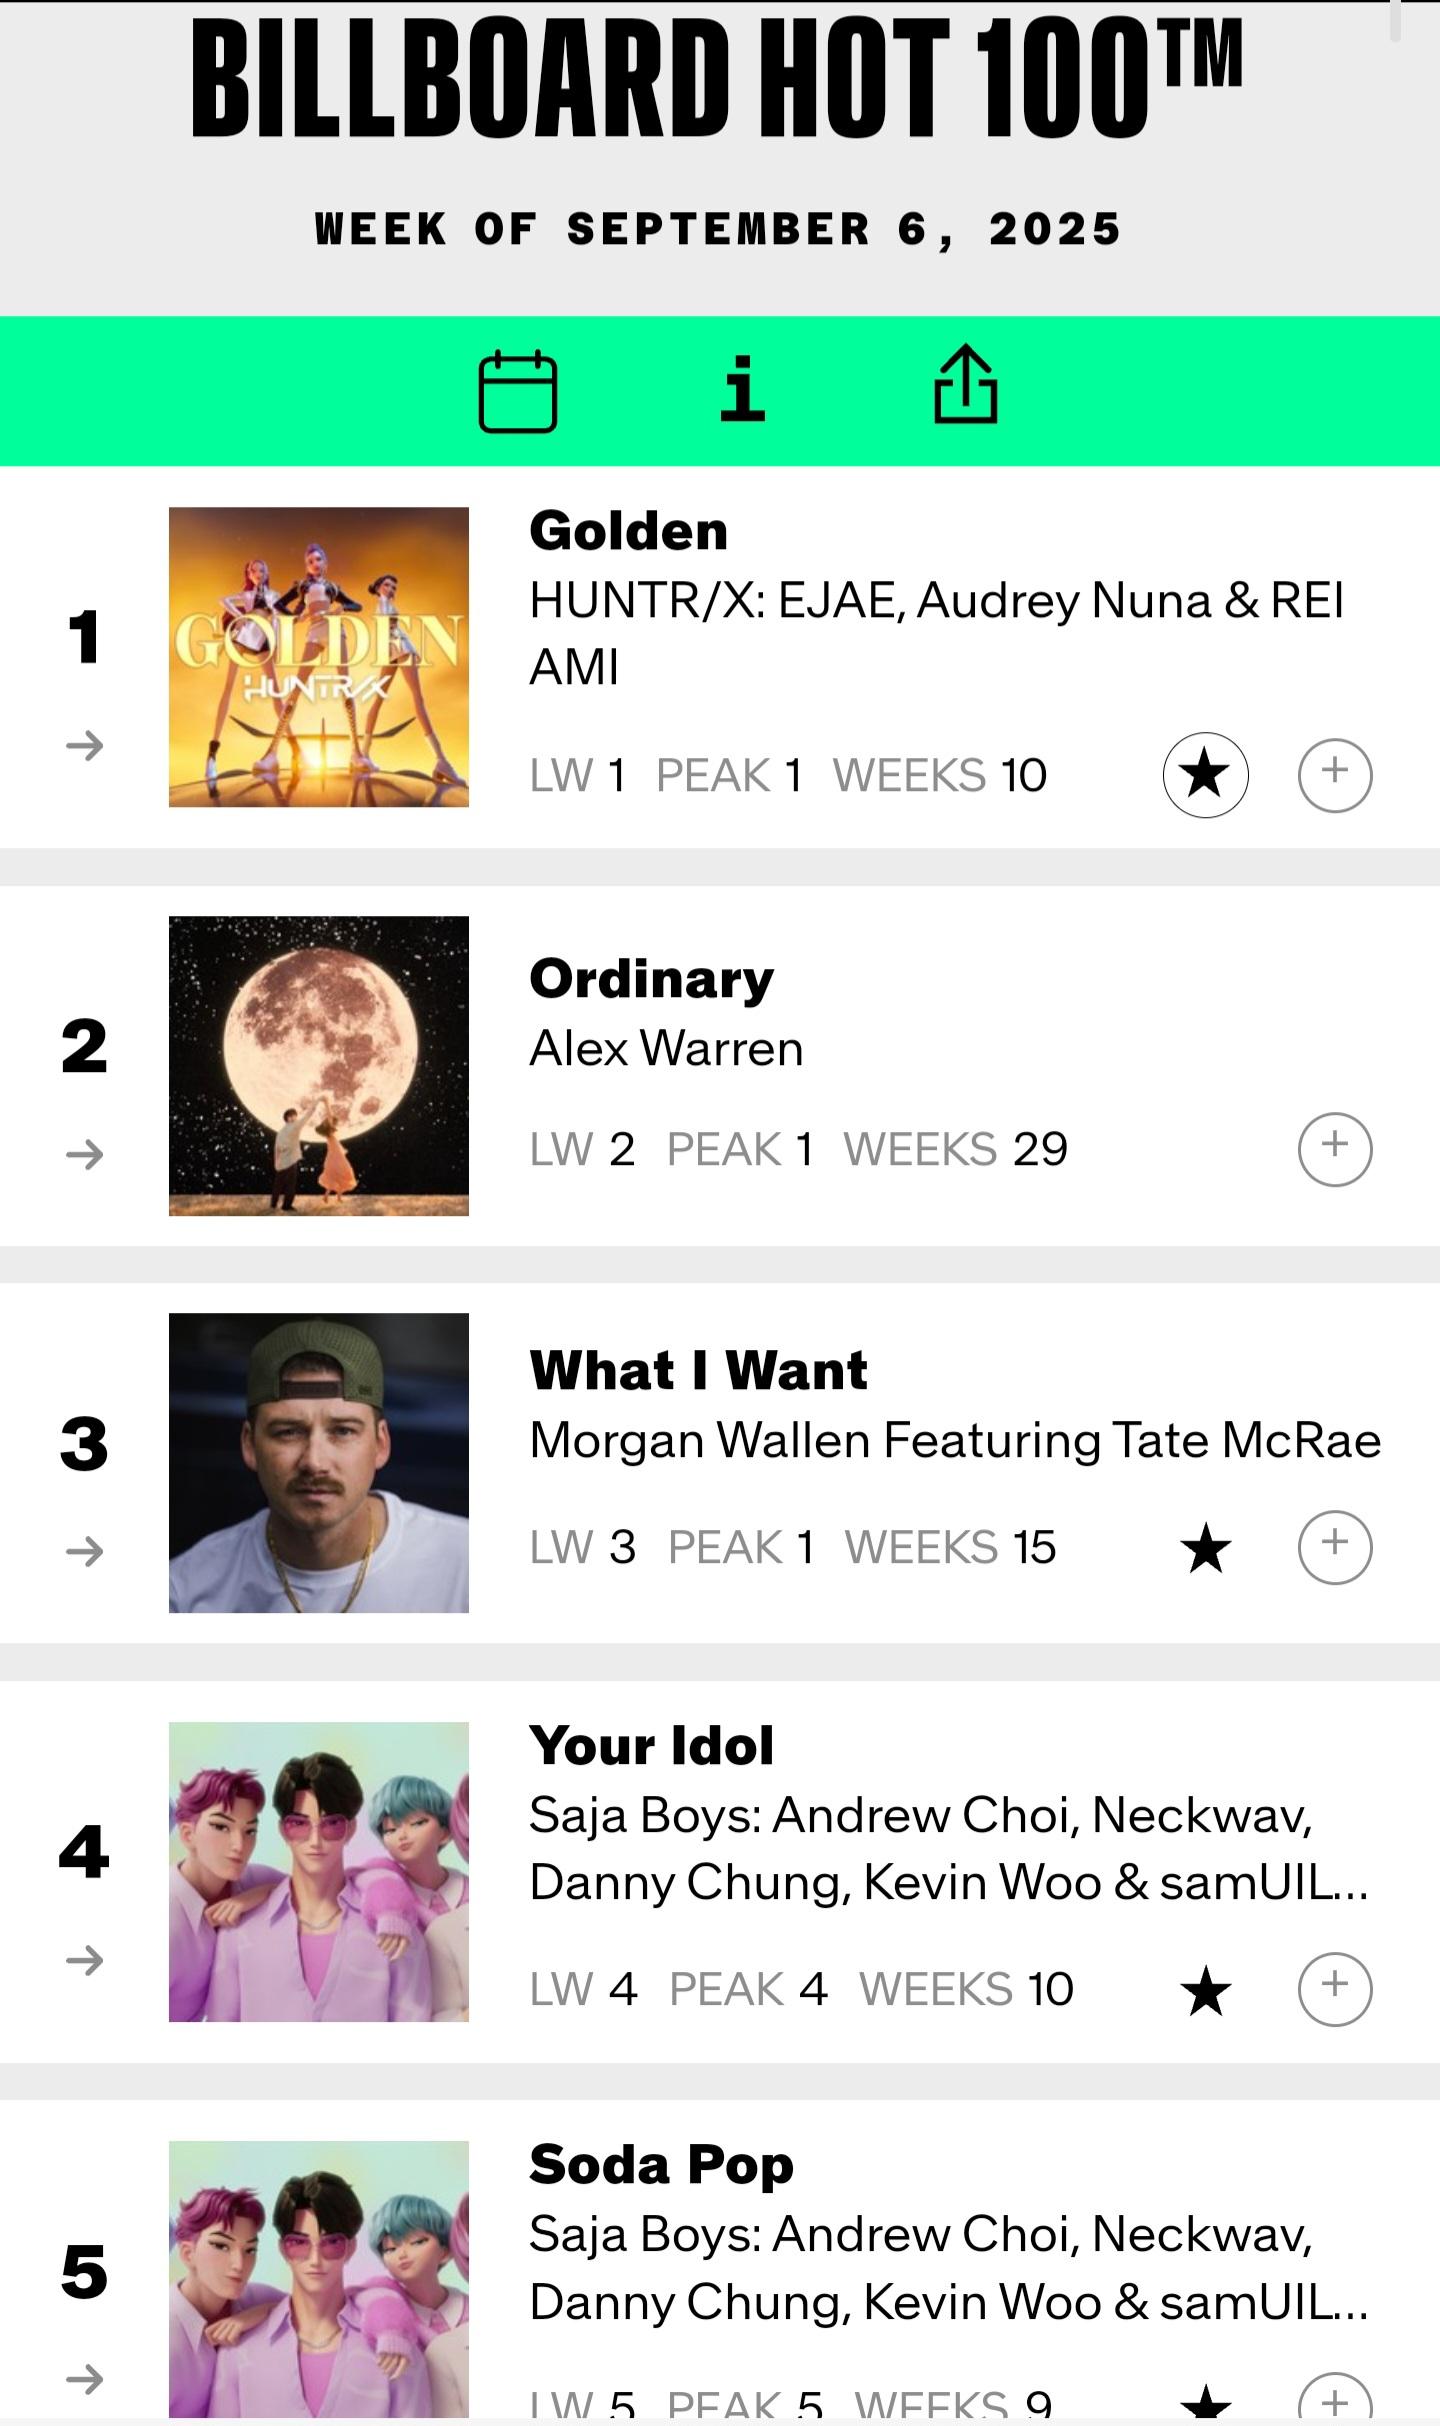Open the Golden album cover

click(318, 657)
